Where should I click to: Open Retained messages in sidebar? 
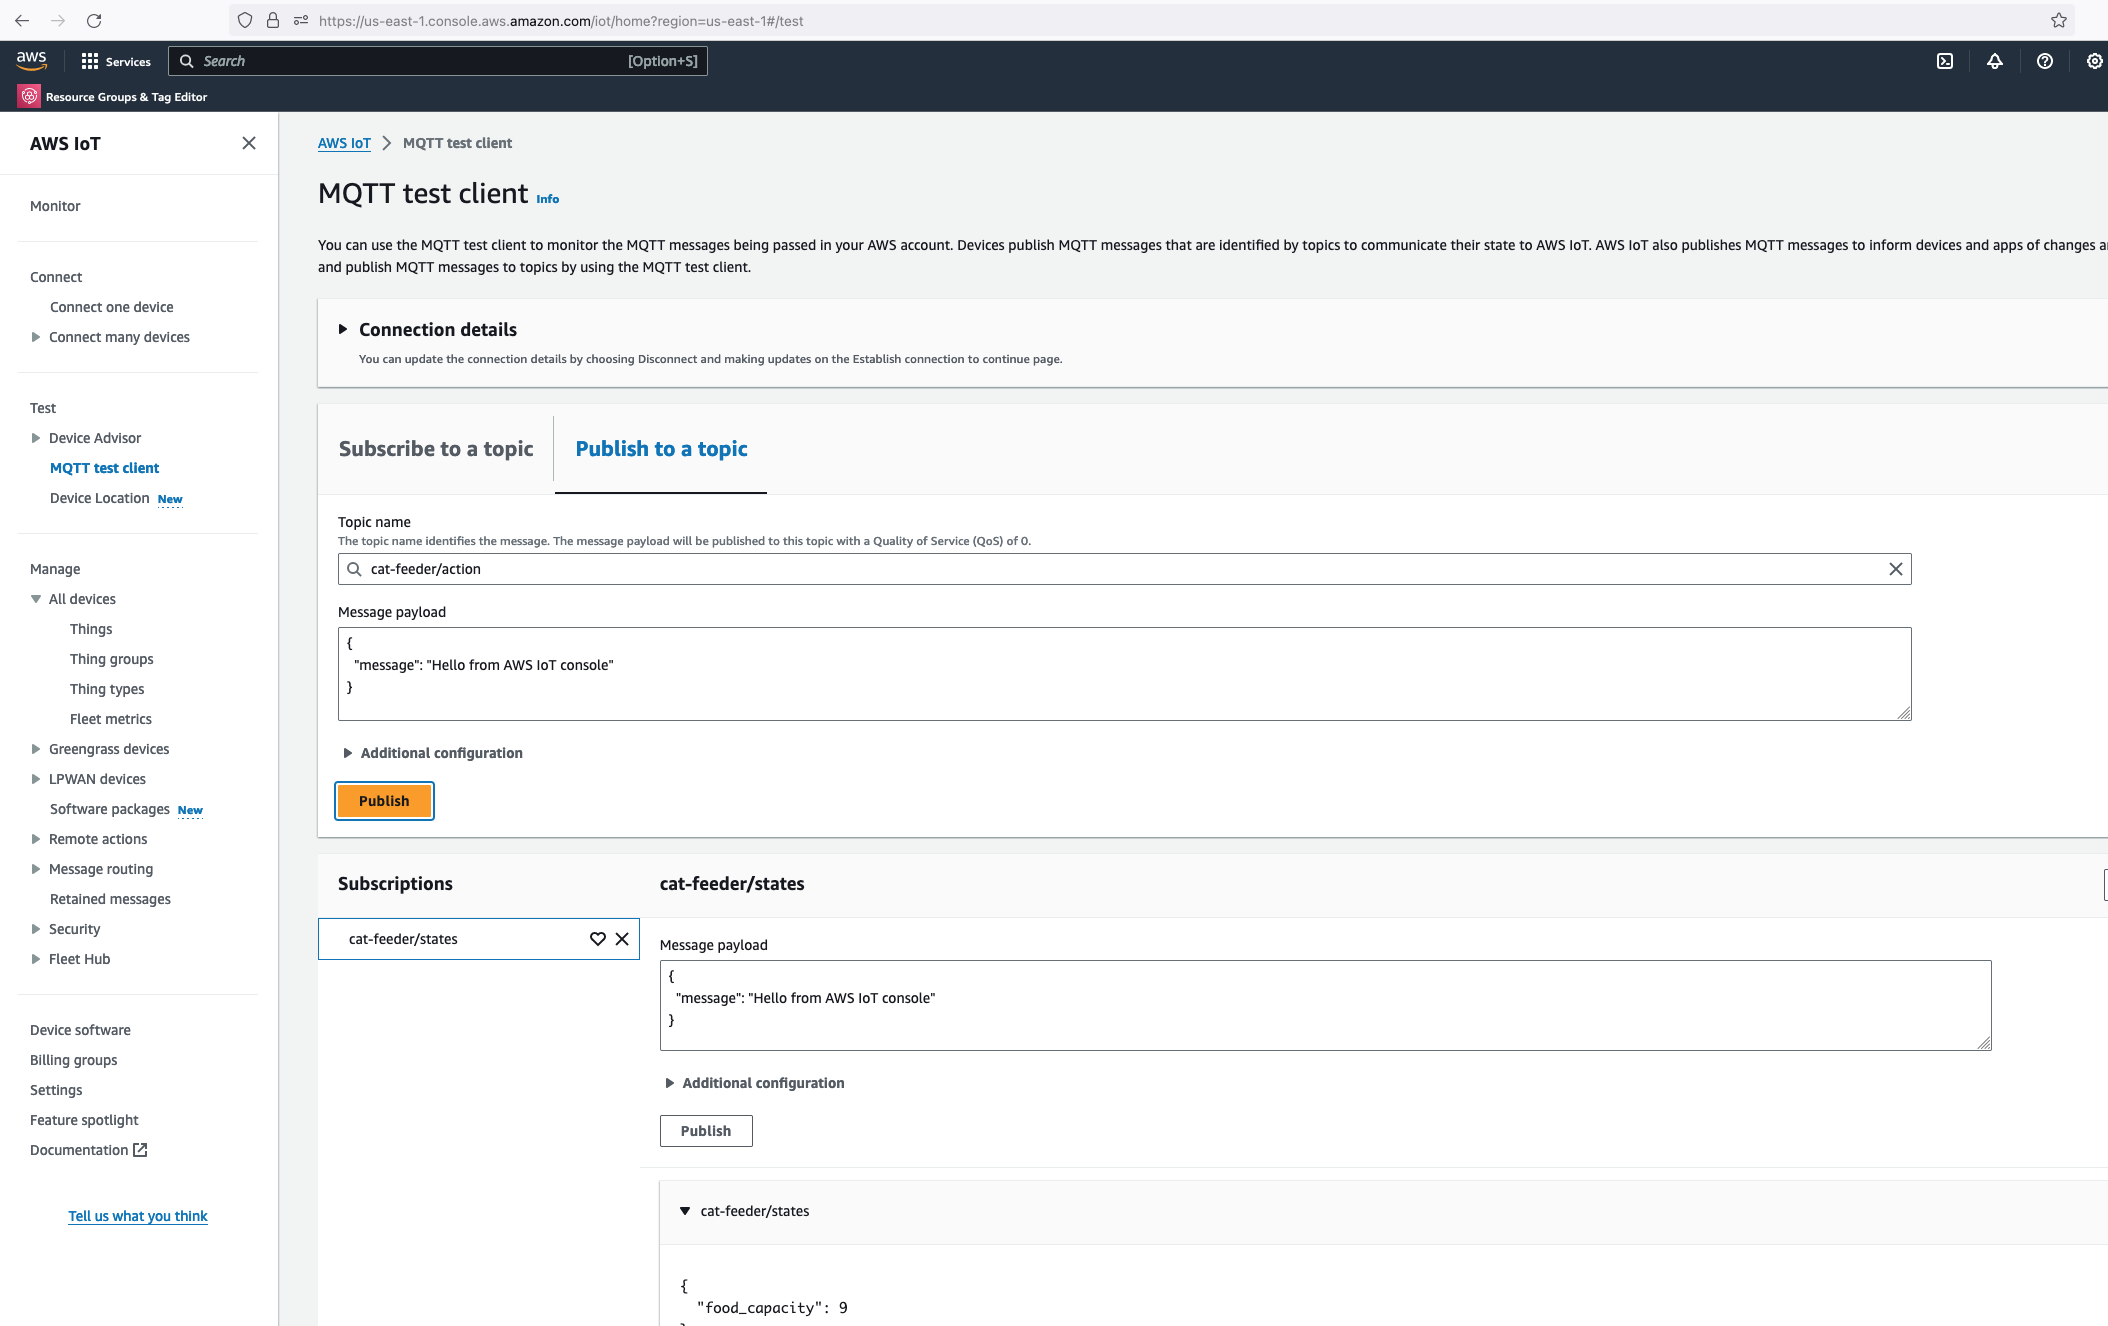coord(110,899)
